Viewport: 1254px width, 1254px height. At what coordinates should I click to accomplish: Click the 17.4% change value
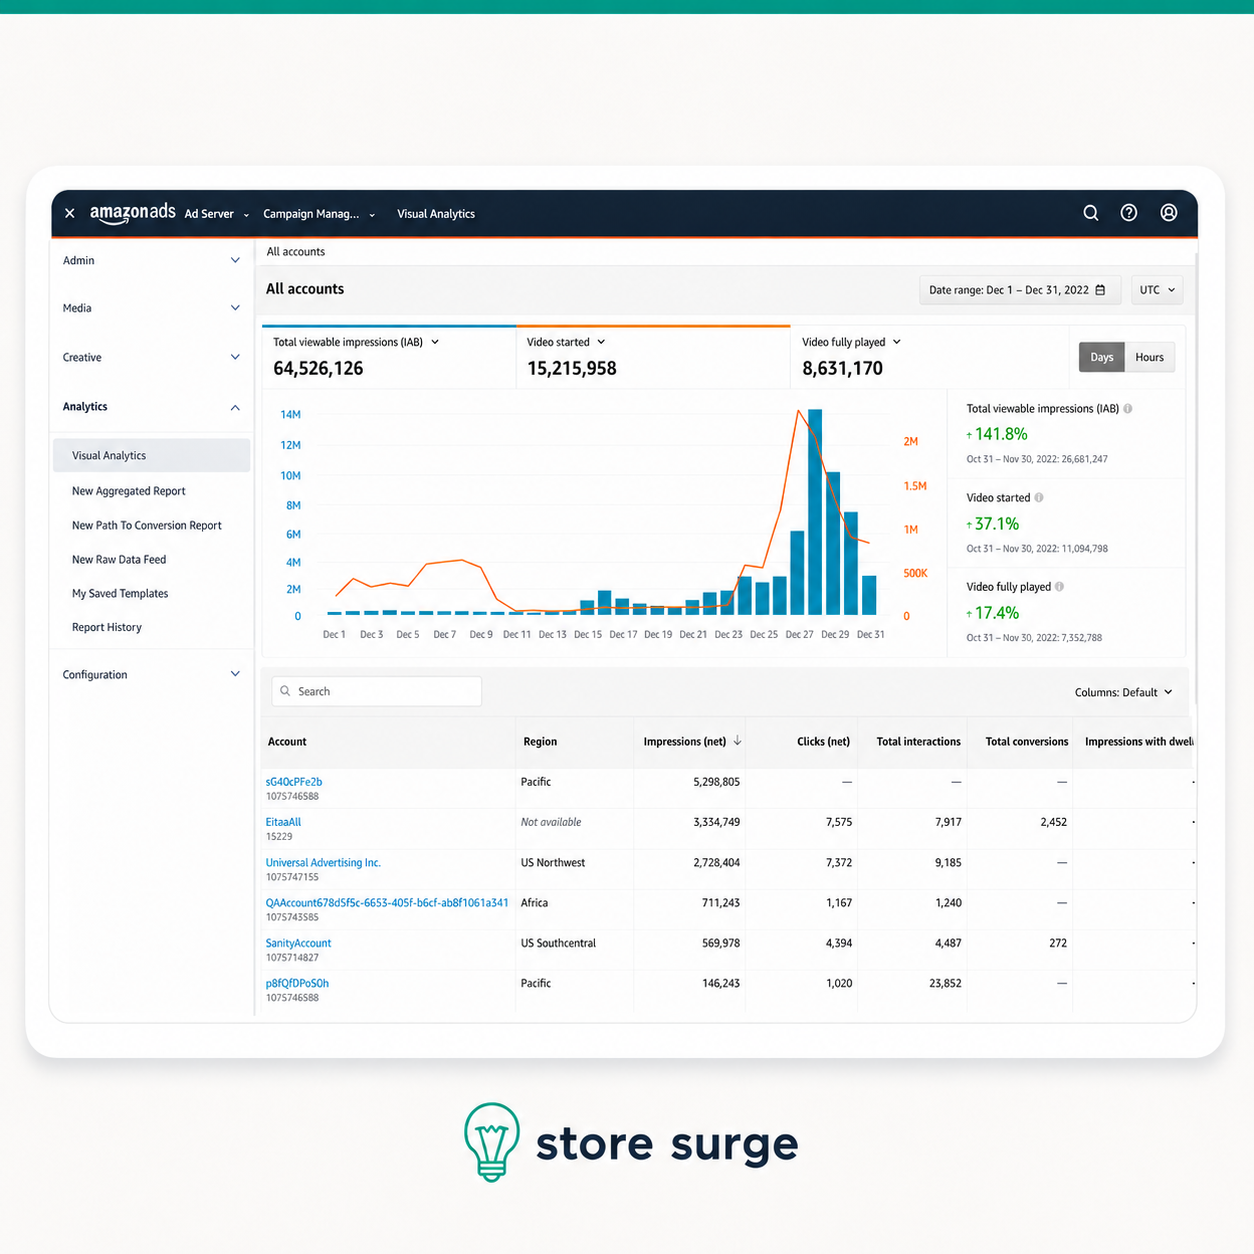(x=997, y=613)
